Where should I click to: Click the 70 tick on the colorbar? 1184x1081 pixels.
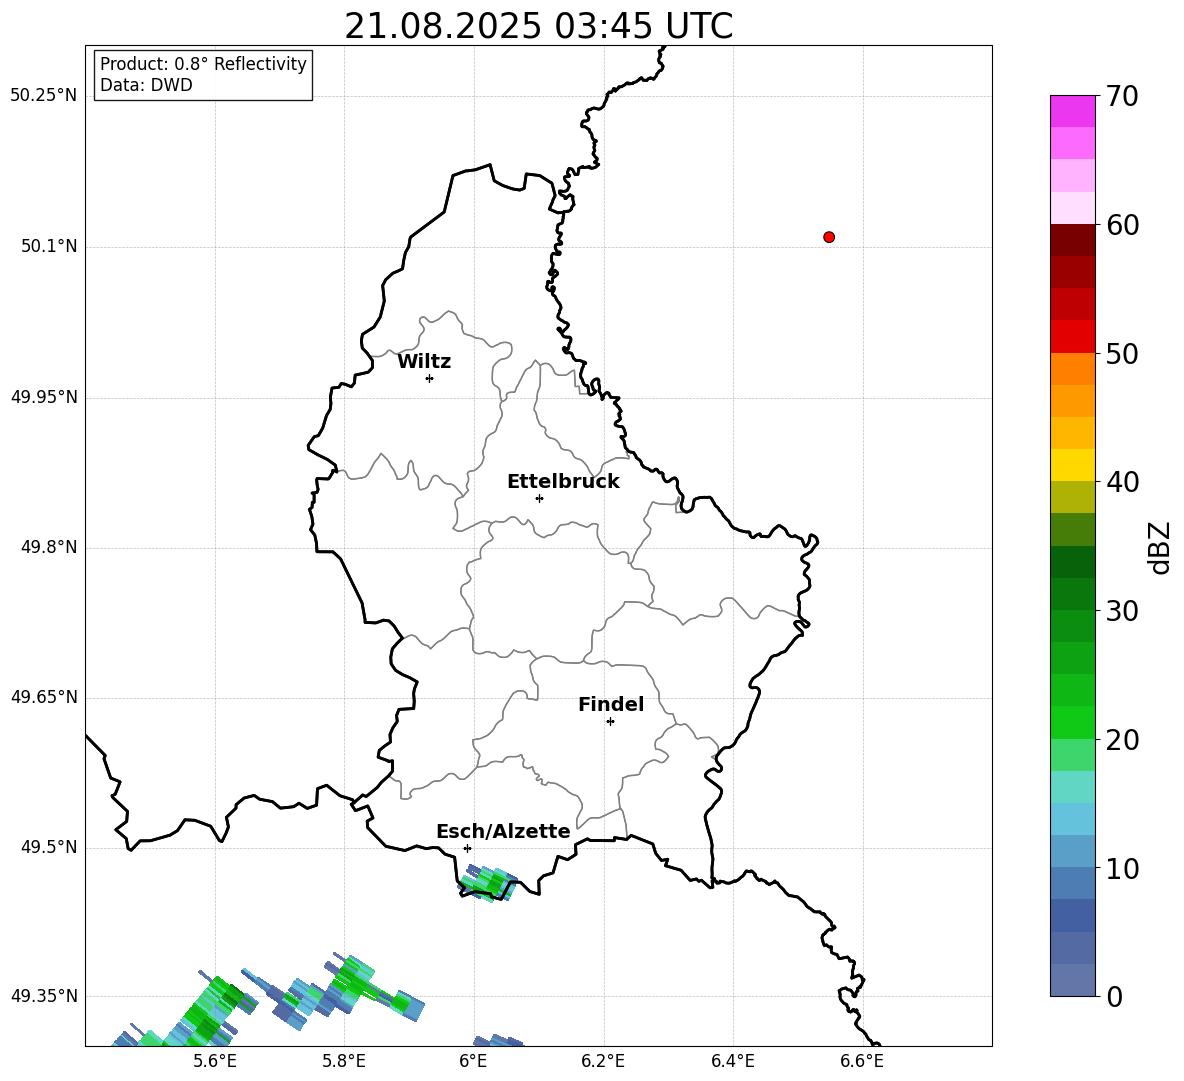pos(1123,97)
